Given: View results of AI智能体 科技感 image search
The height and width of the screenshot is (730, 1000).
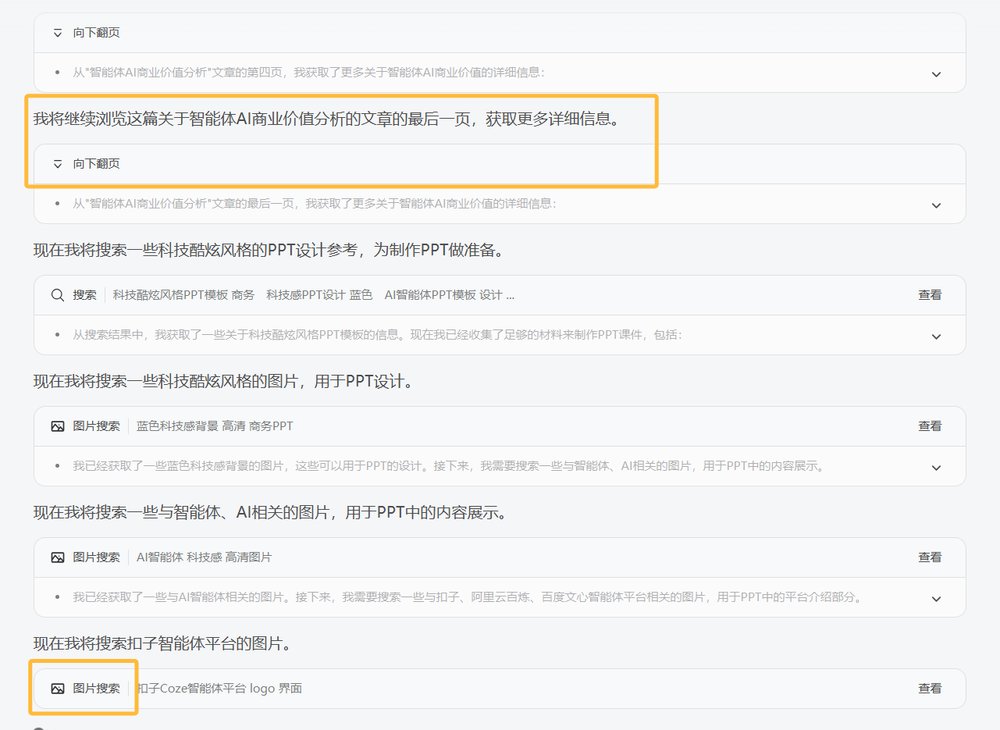Looking at the screenshot, I should click(929, 557).
